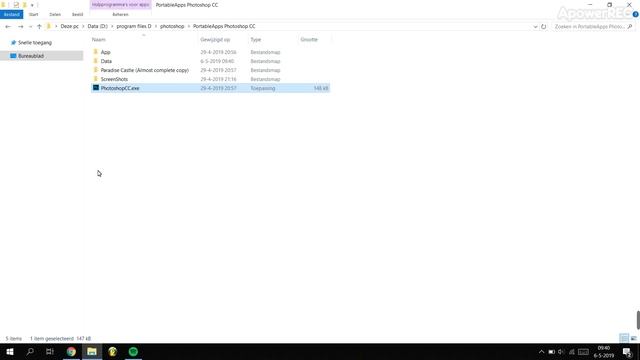Open the Quick Access Toolbar customize dropdown
The width and height of the screenshot is (640, 360).
(x=32, y=5)
